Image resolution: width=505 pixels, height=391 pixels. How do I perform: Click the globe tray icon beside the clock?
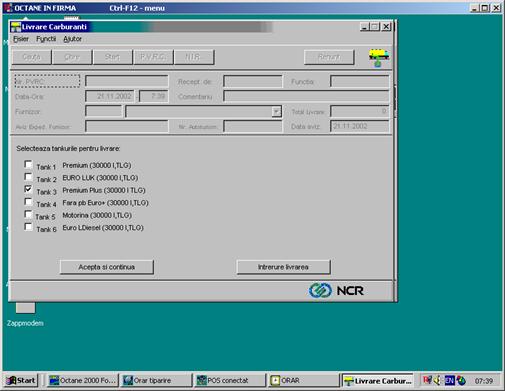(461, 380)
